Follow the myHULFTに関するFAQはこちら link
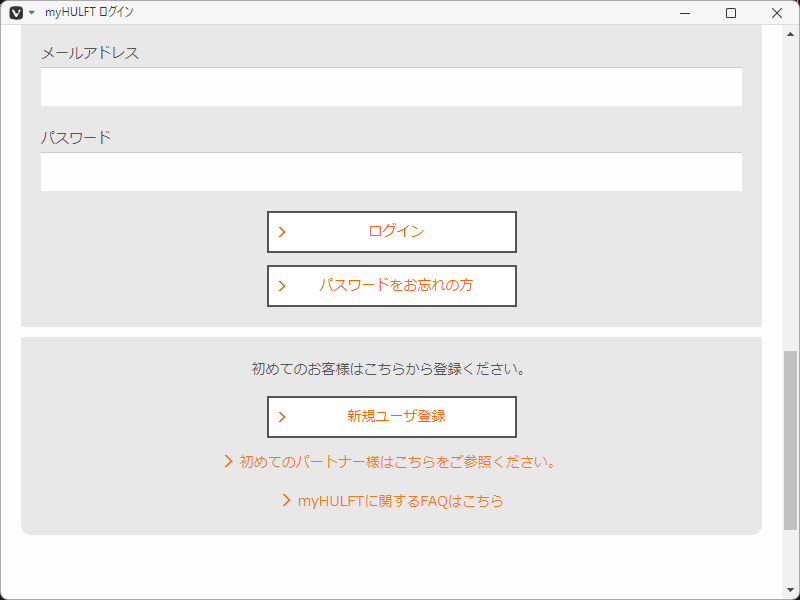This screenshot has height=600, width=800. point(400,501)
